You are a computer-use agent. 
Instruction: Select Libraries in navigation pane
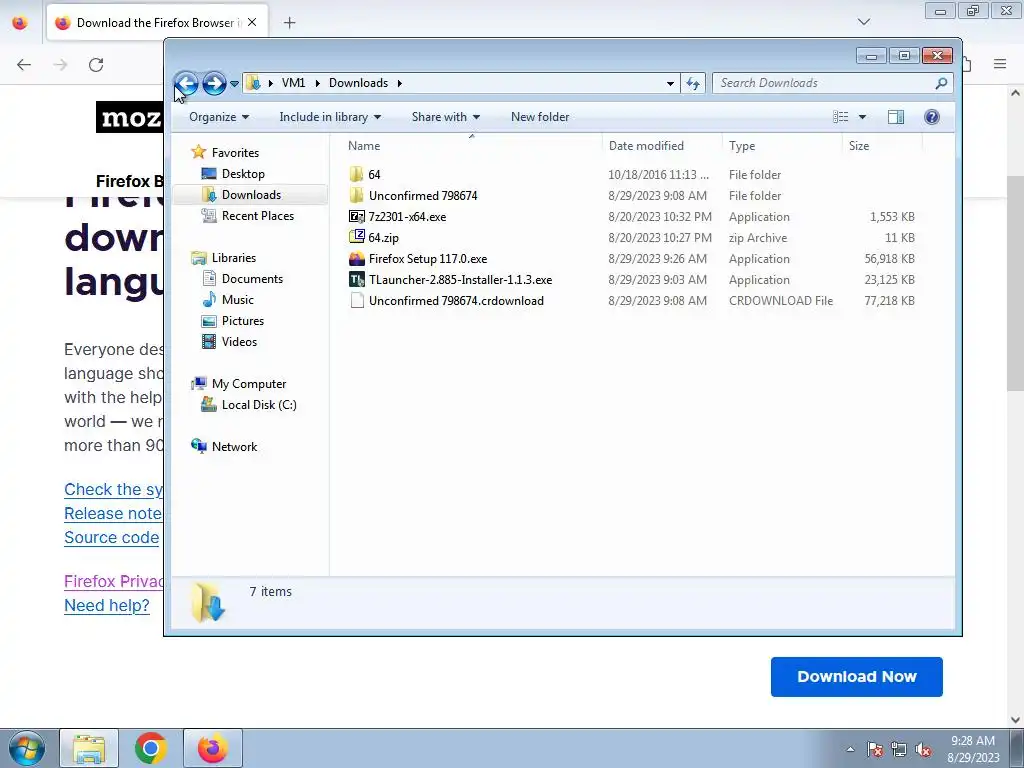pyautogui.click(x=234, y=258)
